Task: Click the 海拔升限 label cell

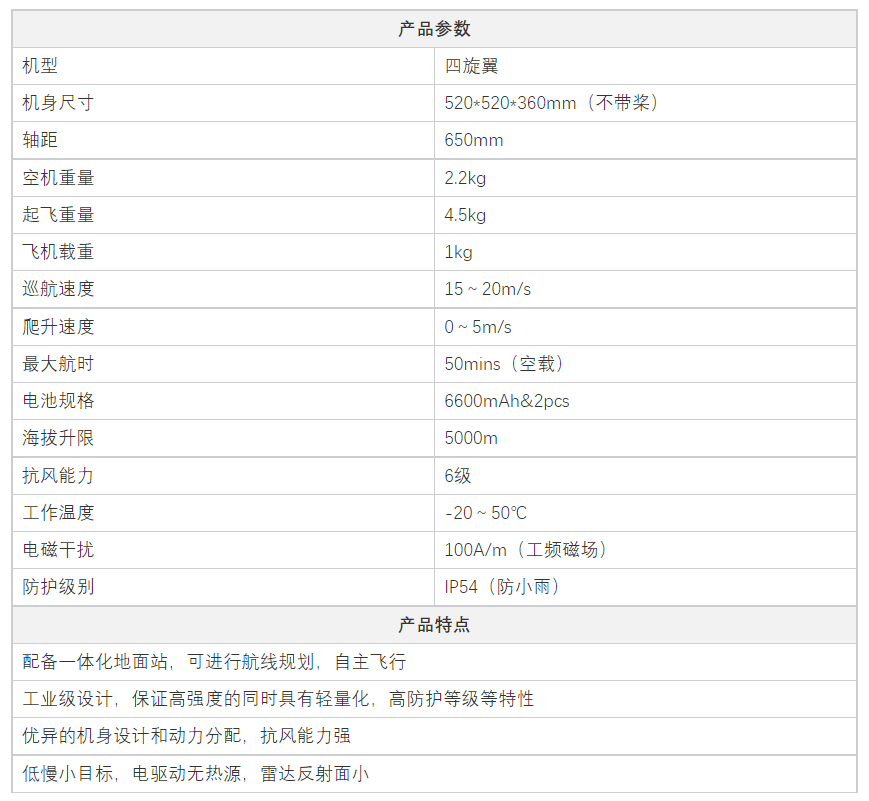Action: point(58,438)
